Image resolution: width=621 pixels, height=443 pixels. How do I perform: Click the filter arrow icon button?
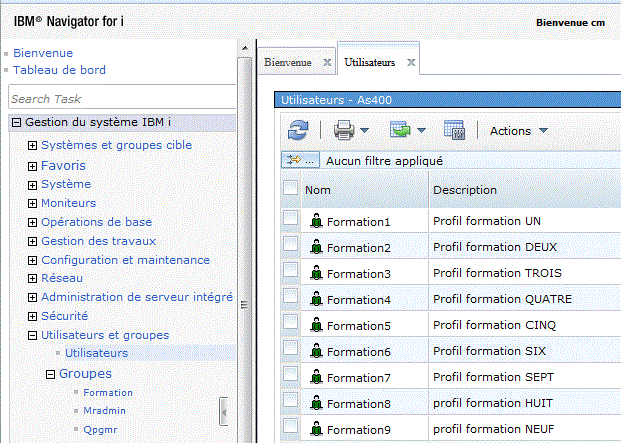(x=300, y=160)
